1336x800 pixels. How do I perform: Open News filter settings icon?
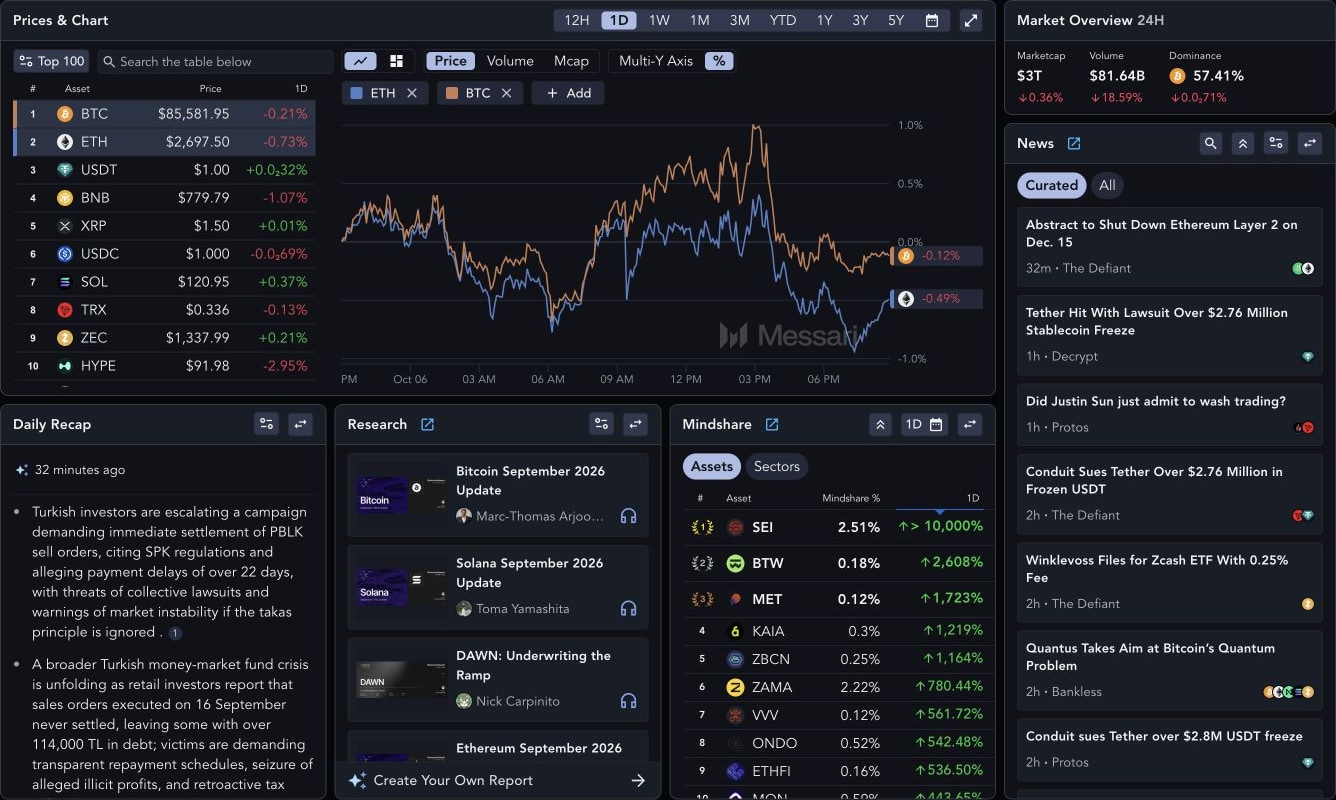(1276, 143)
